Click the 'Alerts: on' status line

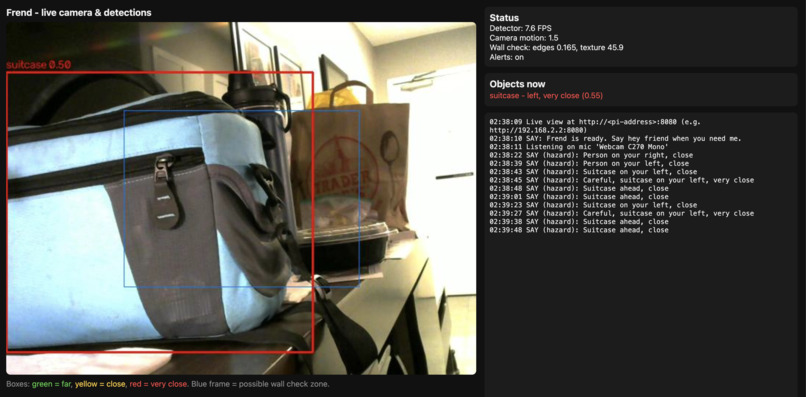507,58
